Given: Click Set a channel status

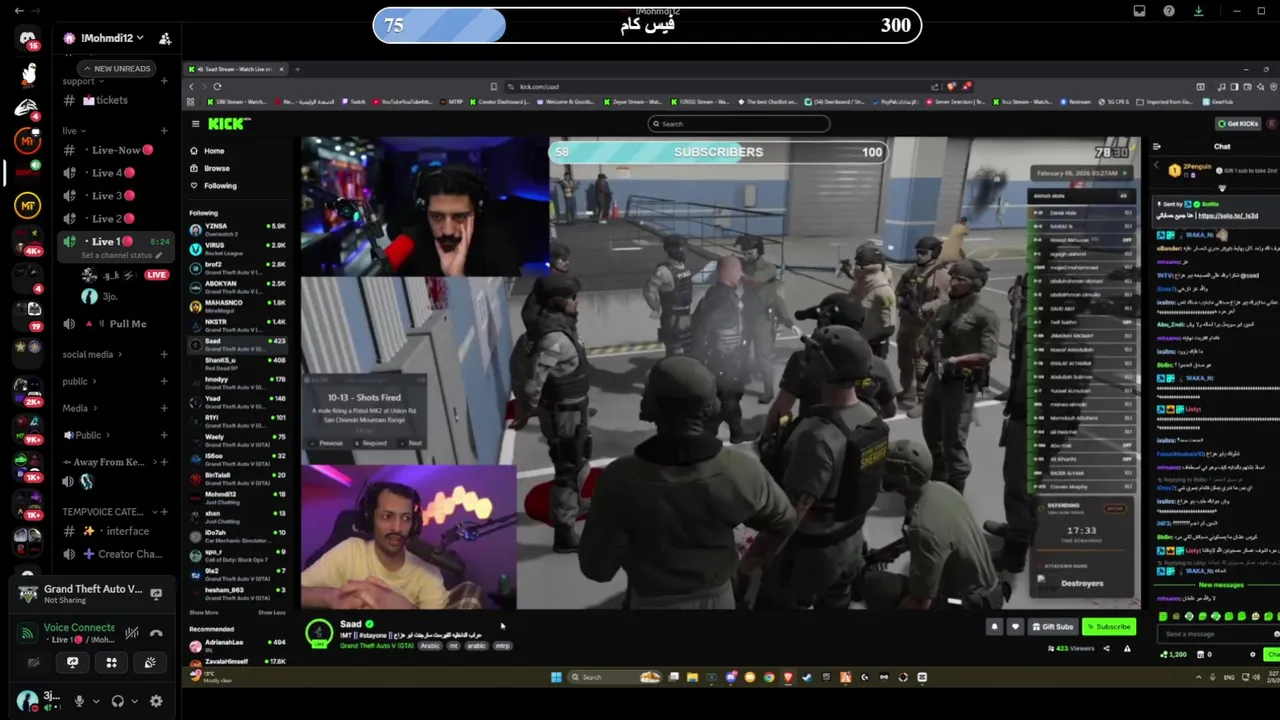Looking at the screenshot, I should 121,256.
